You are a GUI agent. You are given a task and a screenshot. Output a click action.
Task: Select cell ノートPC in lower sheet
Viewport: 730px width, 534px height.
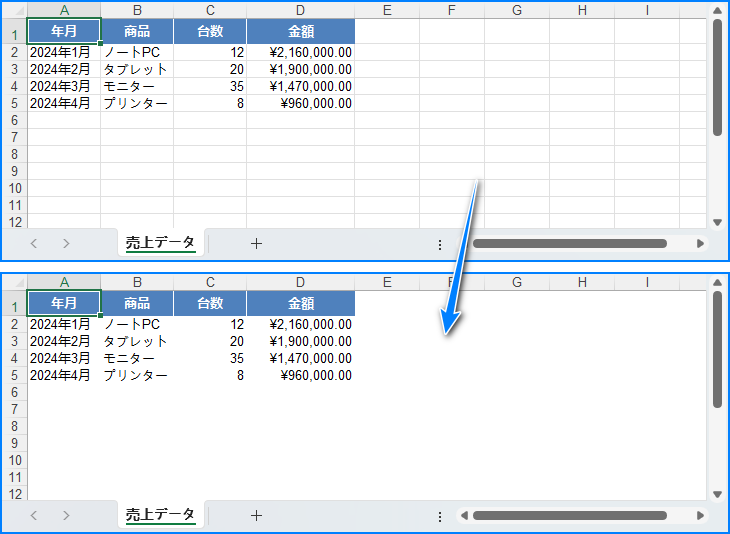pyautogui.click(x=137, y=324)
